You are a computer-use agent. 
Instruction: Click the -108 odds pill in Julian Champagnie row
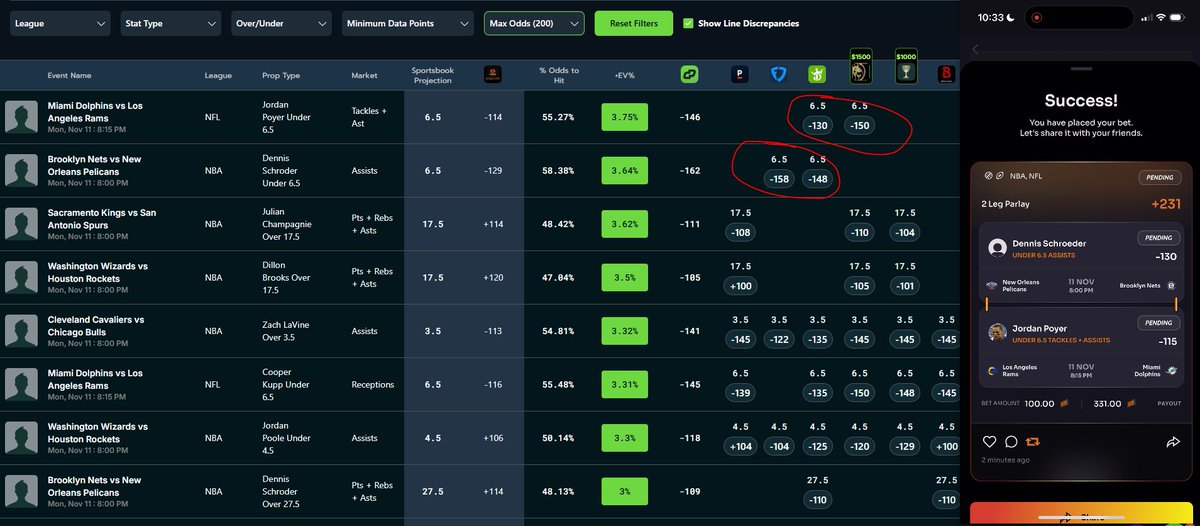click(740, 233)
